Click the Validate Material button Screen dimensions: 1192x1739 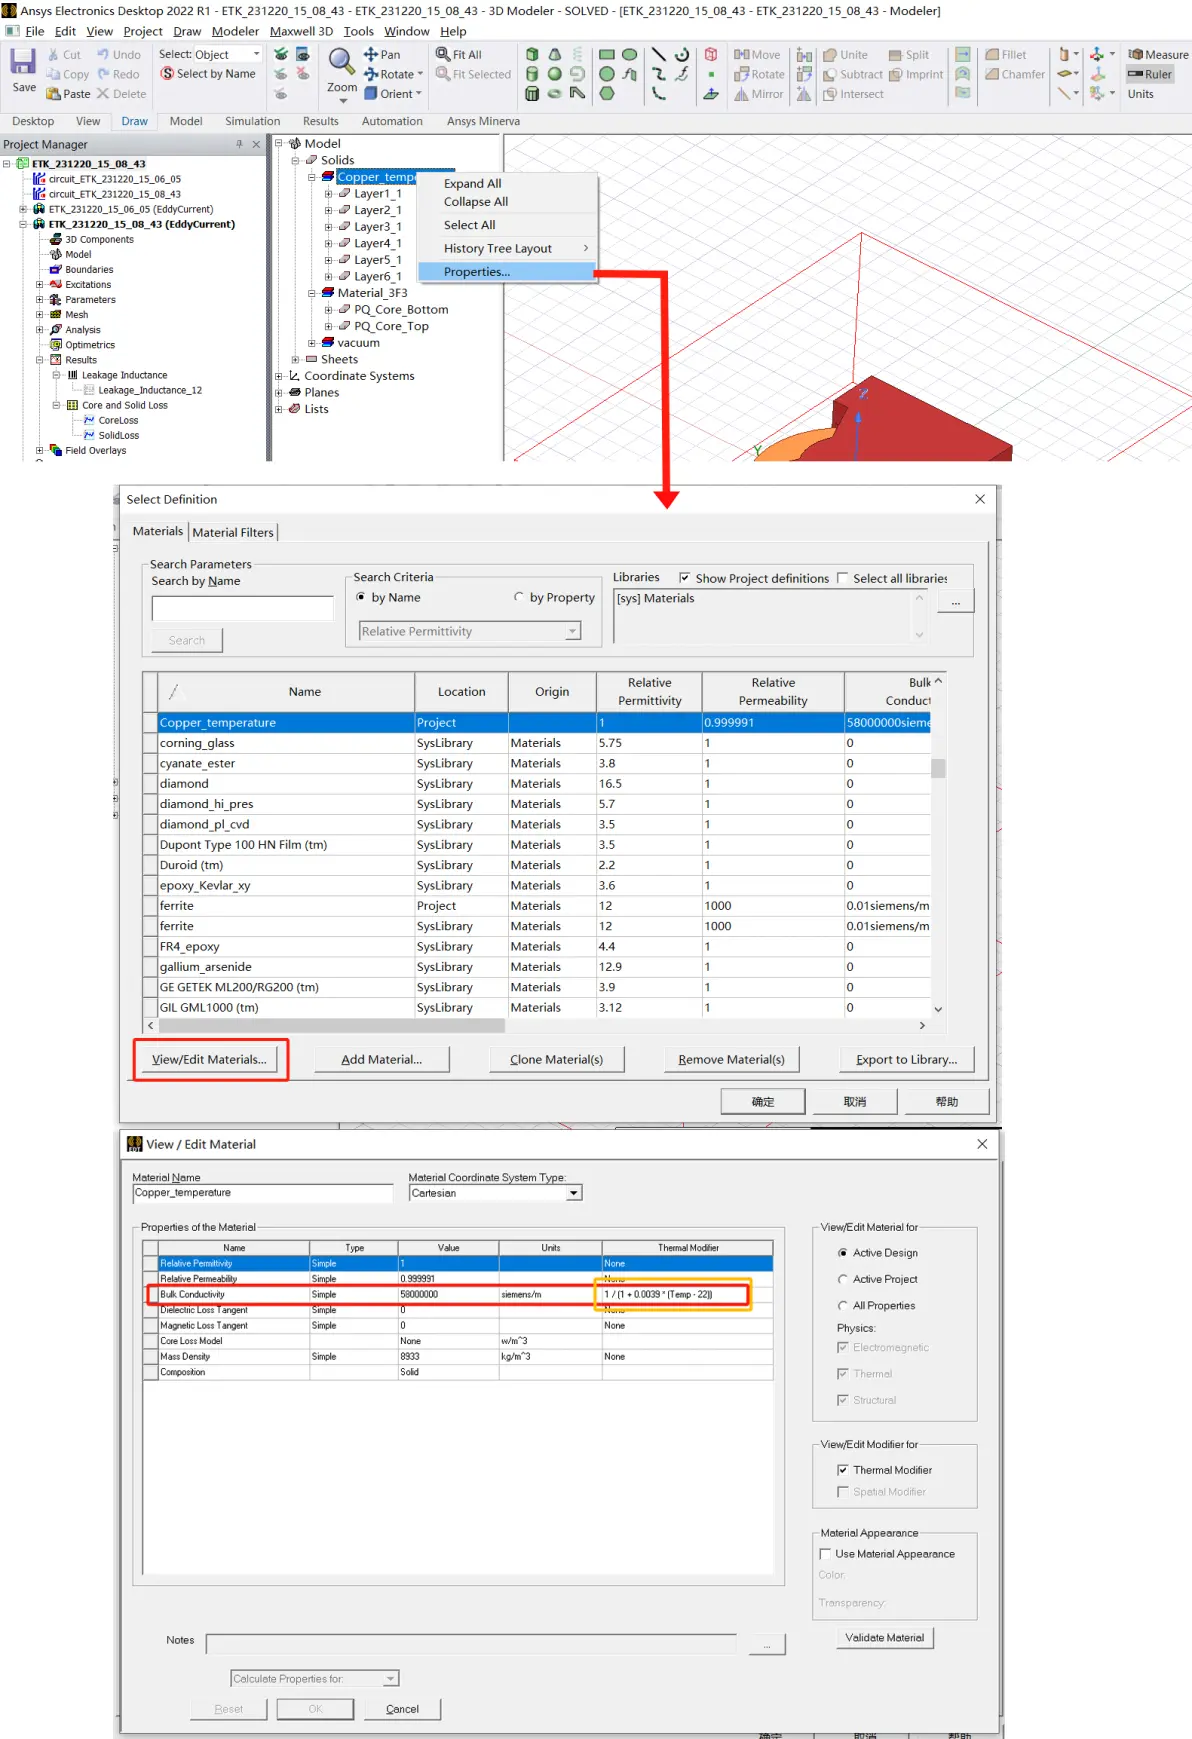pyautogui.click(x=884, y=1637)
